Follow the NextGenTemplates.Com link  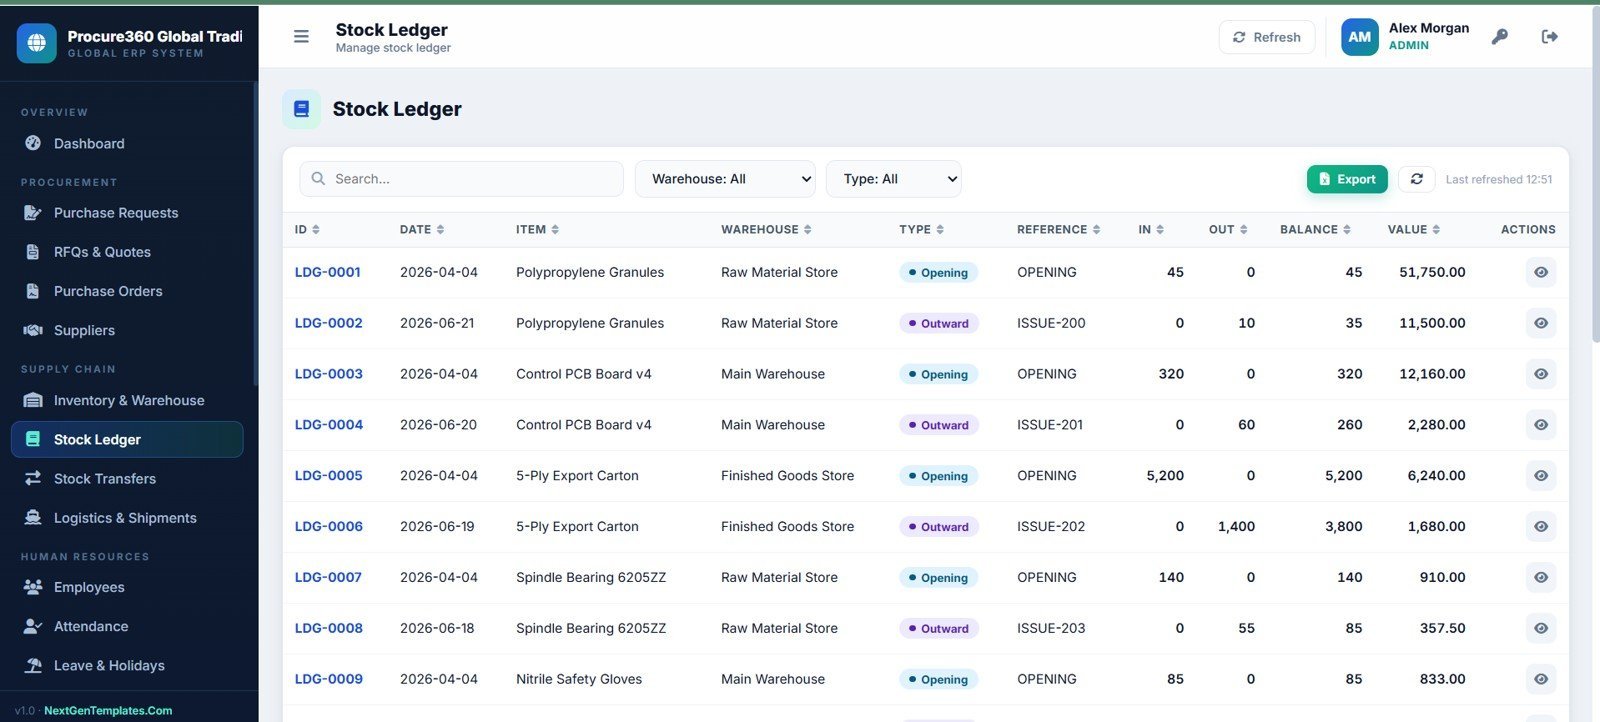tap(108, 710)
